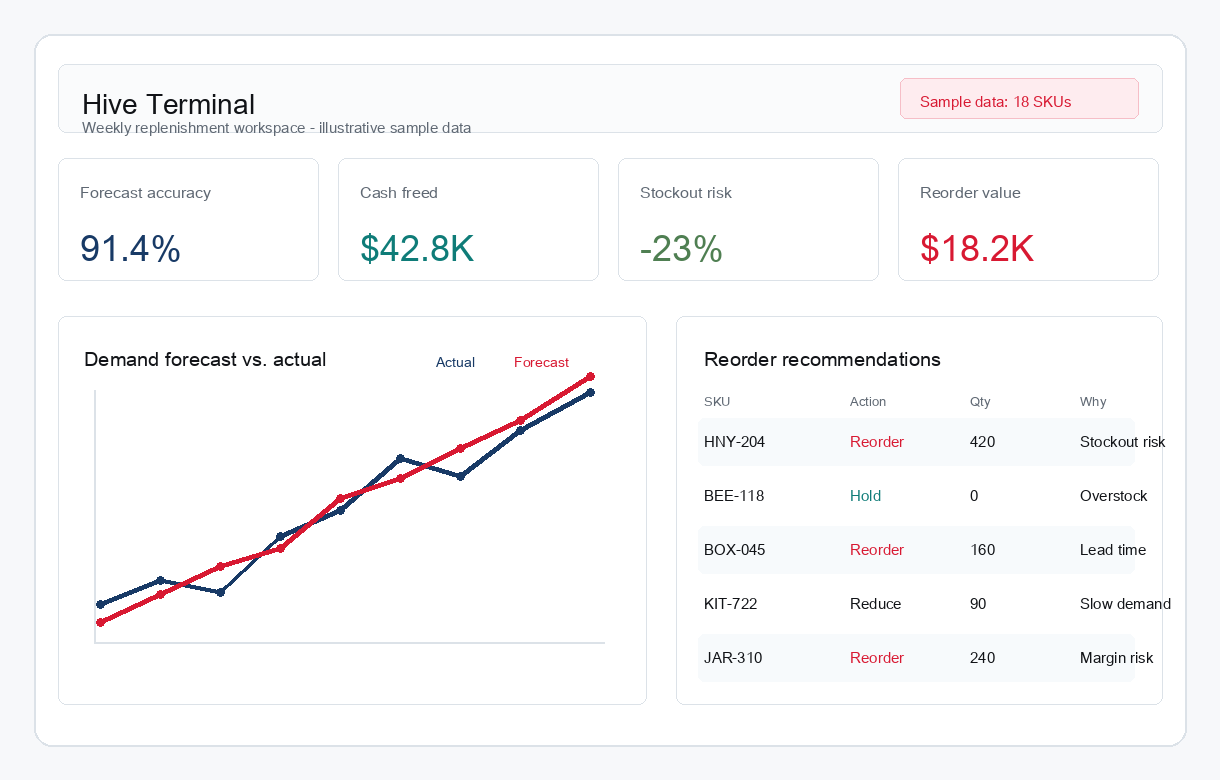Select the Stockout risk card label
Image resolution: width=1220 pixels, height=780 pixels.
click(x=686, y=193)
